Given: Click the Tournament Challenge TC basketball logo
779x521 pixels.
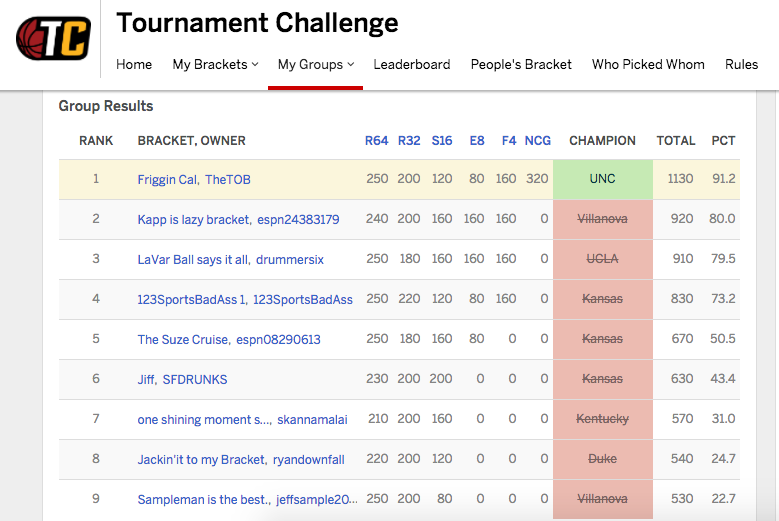Looking at the screenshot, I should 53,38.
